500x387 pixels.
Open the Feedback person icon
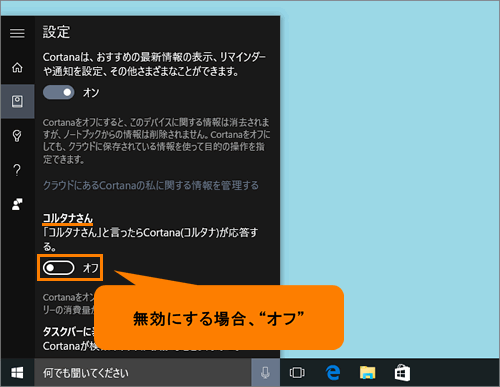[17, 204]
